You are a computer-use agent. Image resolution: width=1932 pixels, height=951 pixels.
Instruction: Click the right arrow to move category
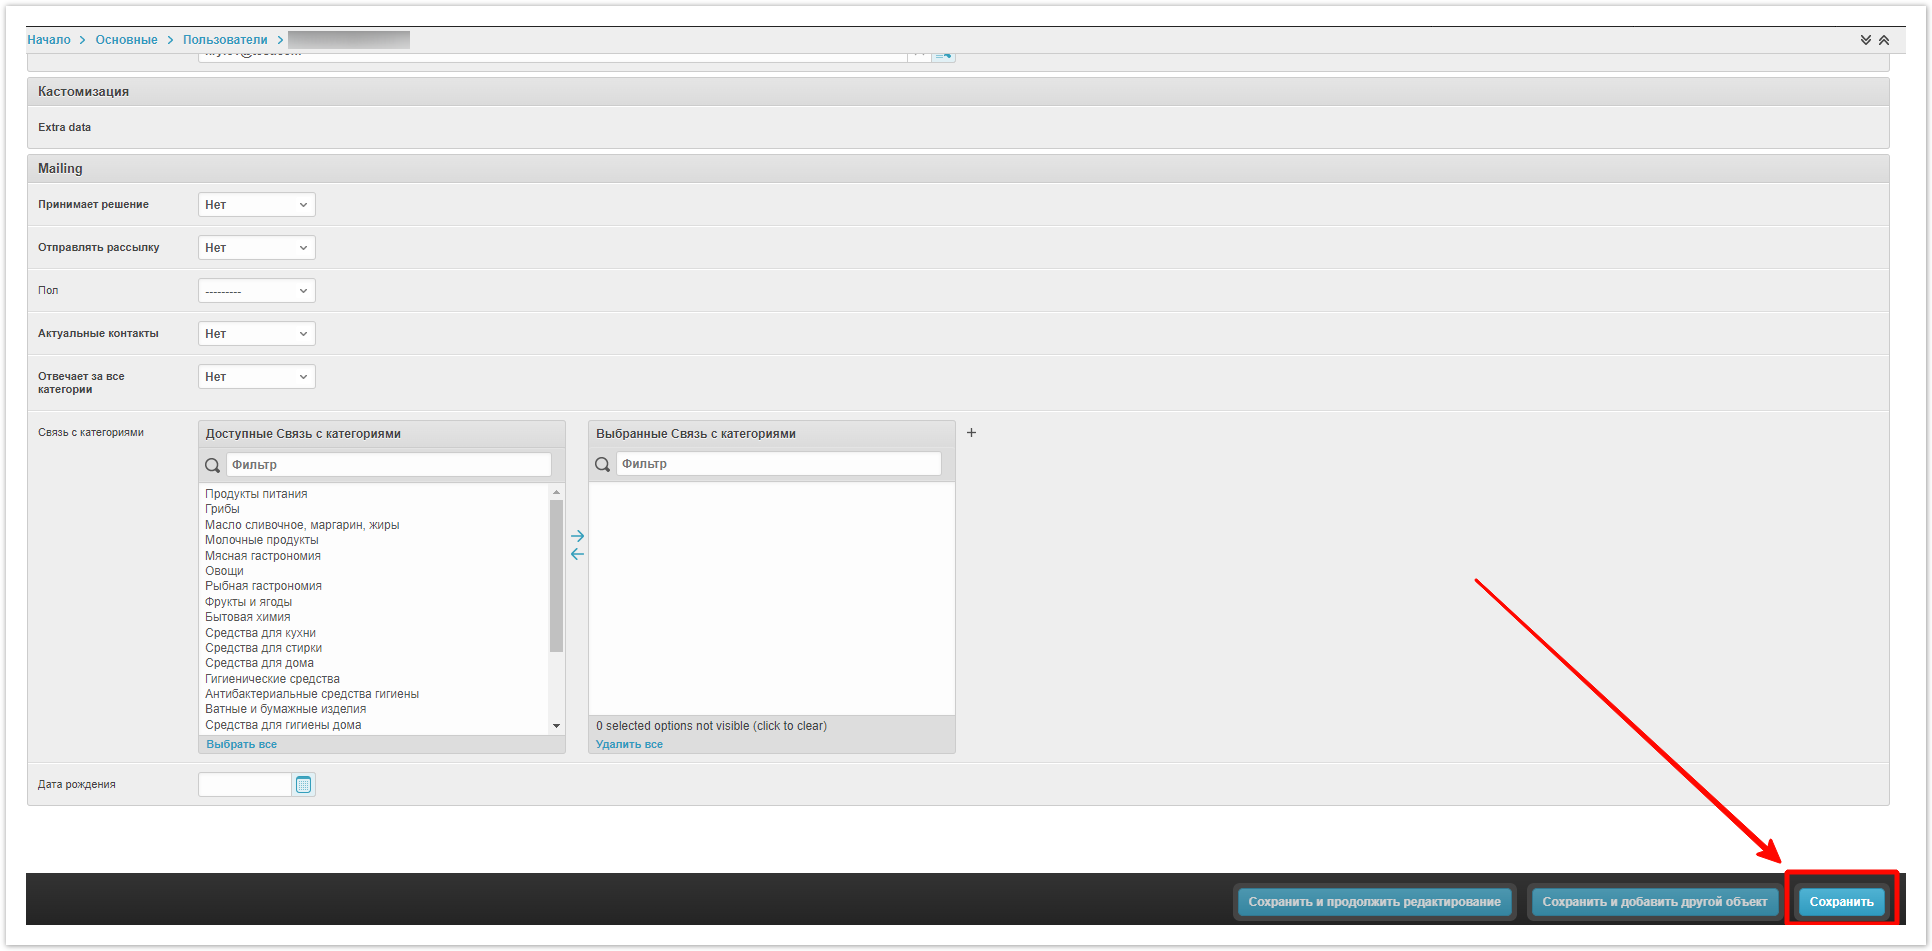coord(577,536)
